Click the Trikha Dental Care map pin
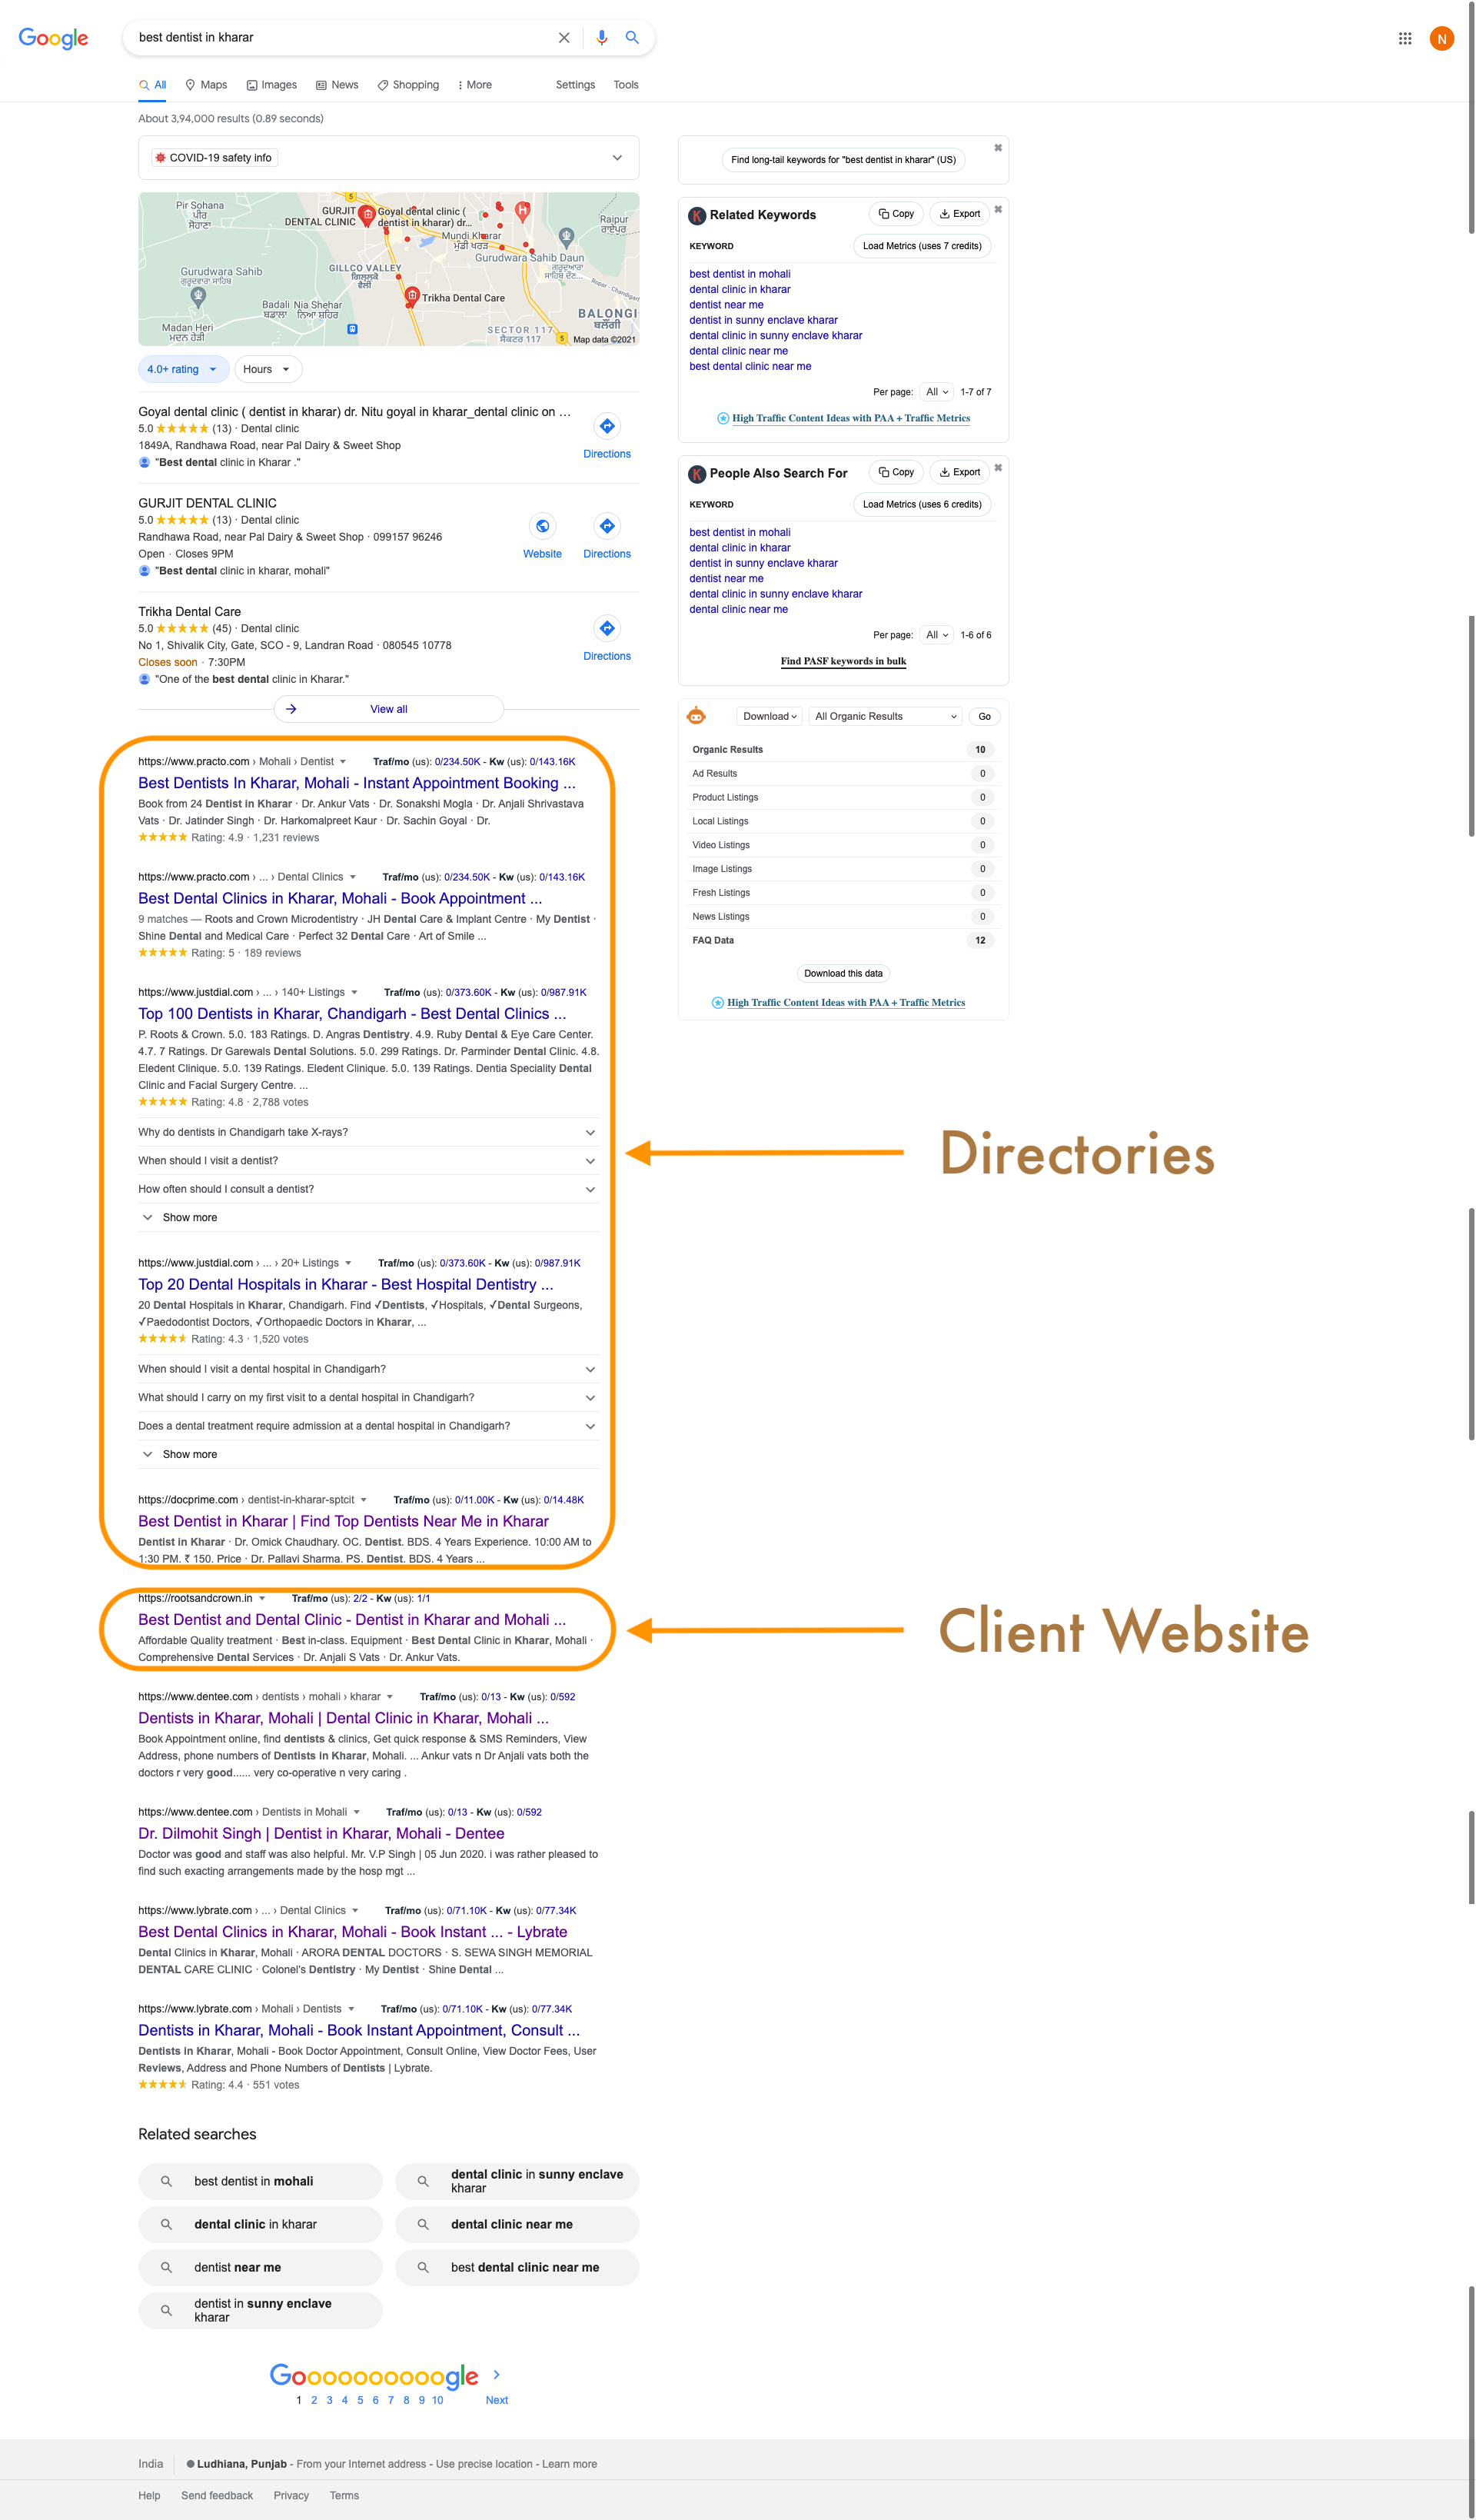This screenshot has width=1476, height=2520. tap(411, 295)
